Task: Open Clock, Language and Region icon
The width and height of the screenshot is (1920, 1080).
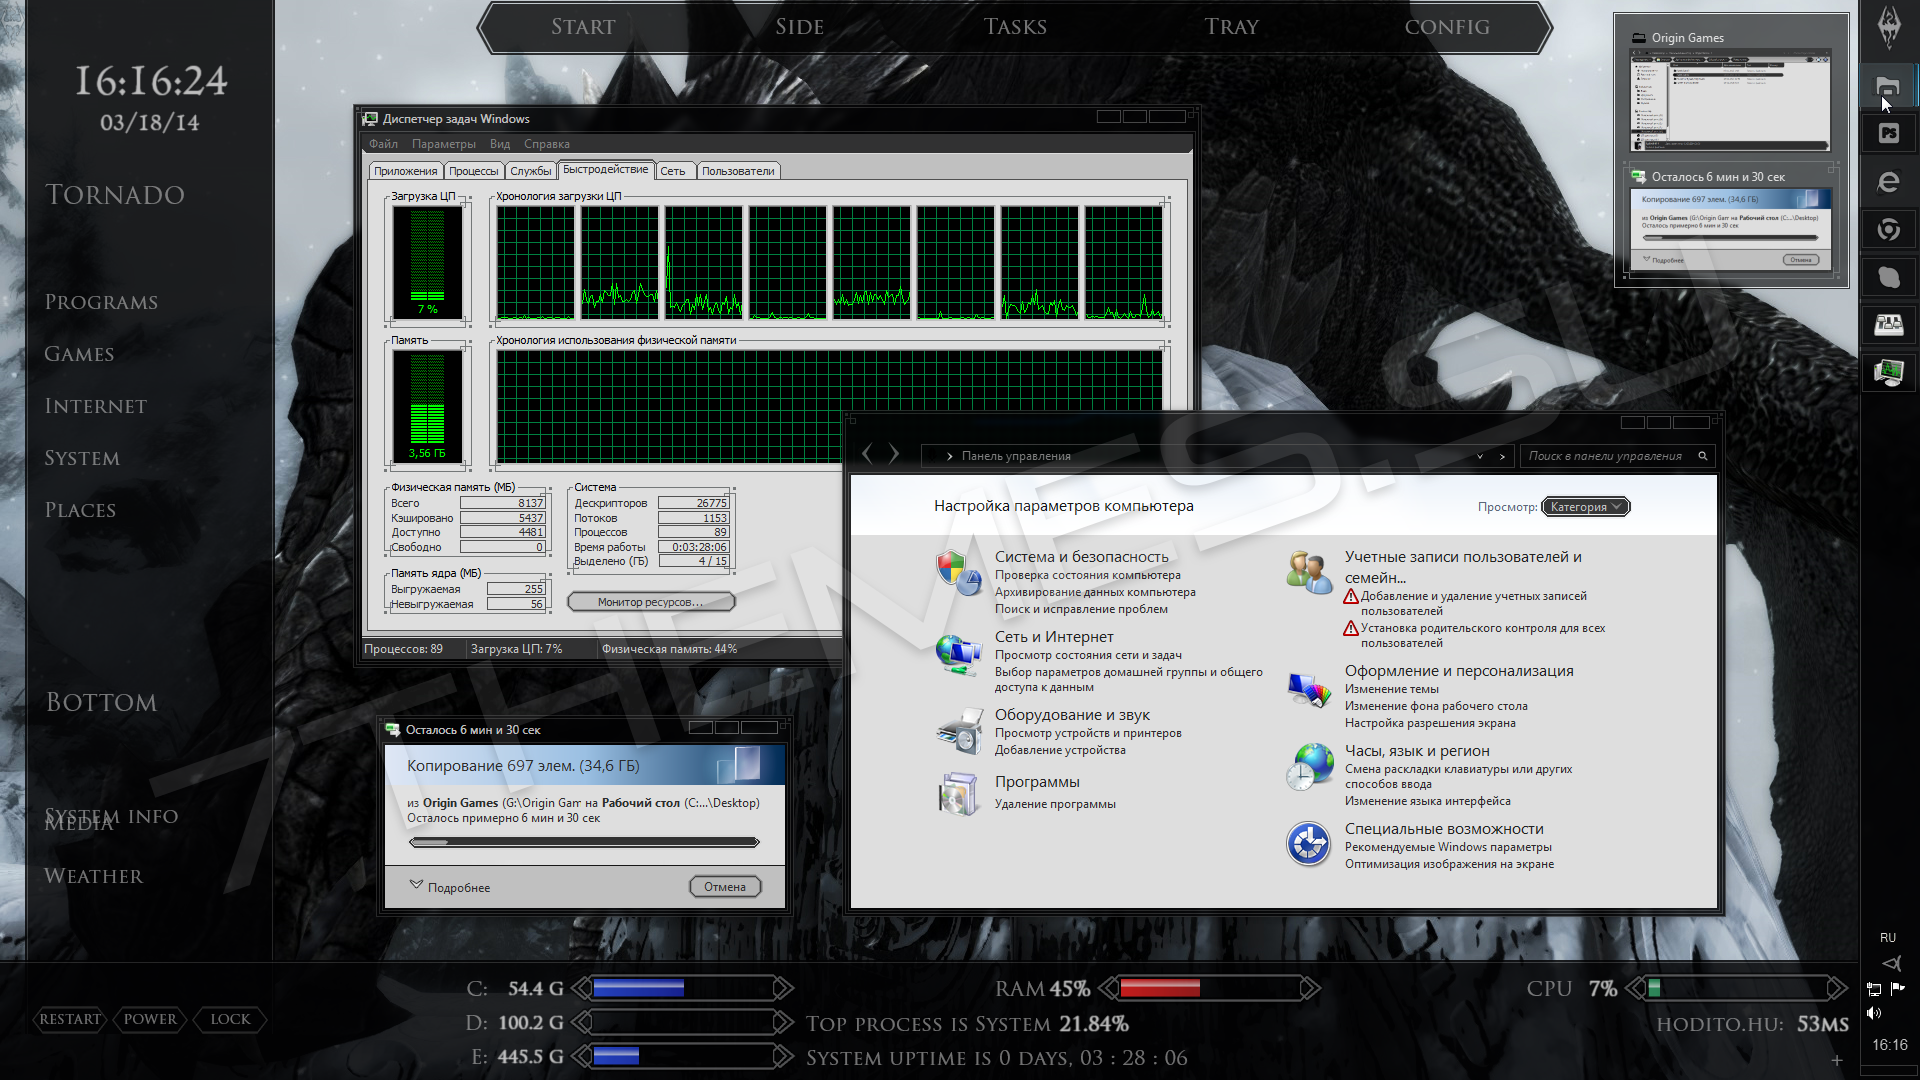Action: click(1309, 767)
